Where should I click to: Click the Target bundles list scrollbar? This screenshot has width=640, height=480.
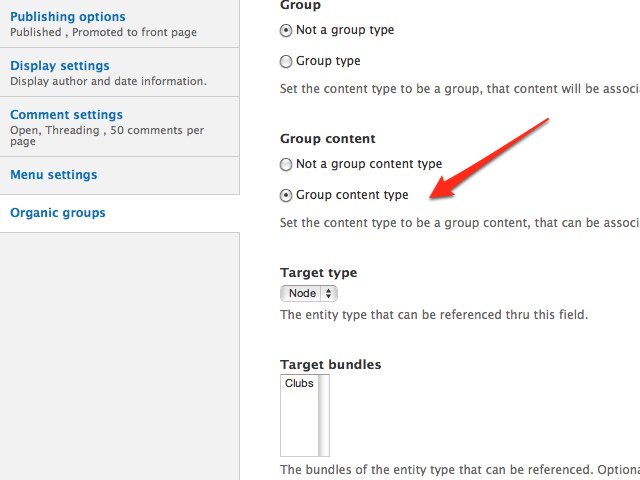pos(324,415)
